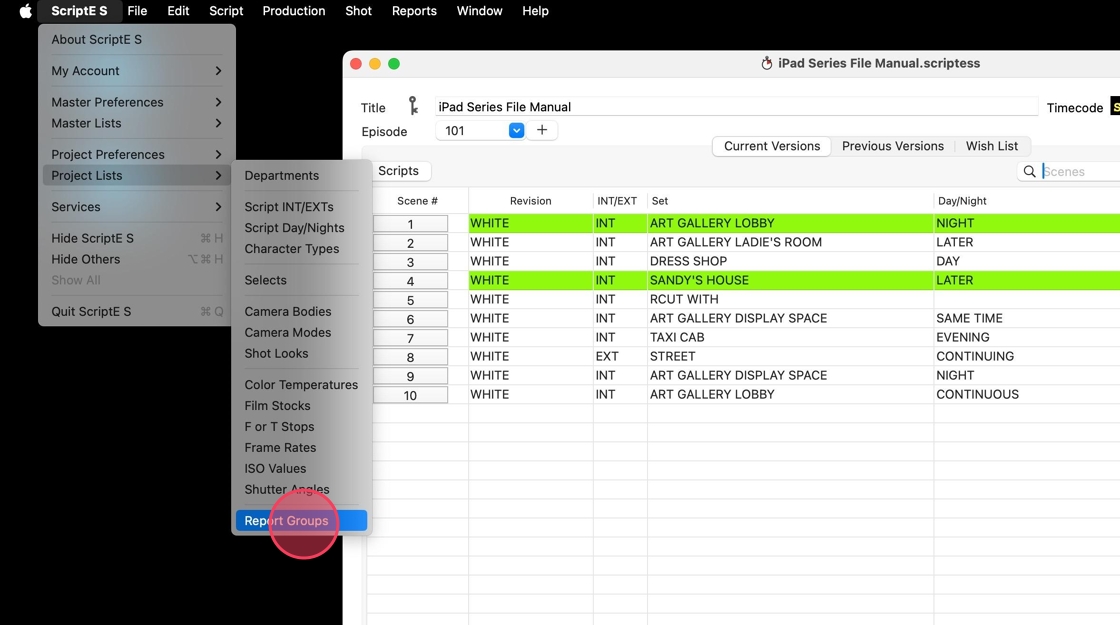Click the key icon beside Title
1120x625 pixels.
point(413,106)
